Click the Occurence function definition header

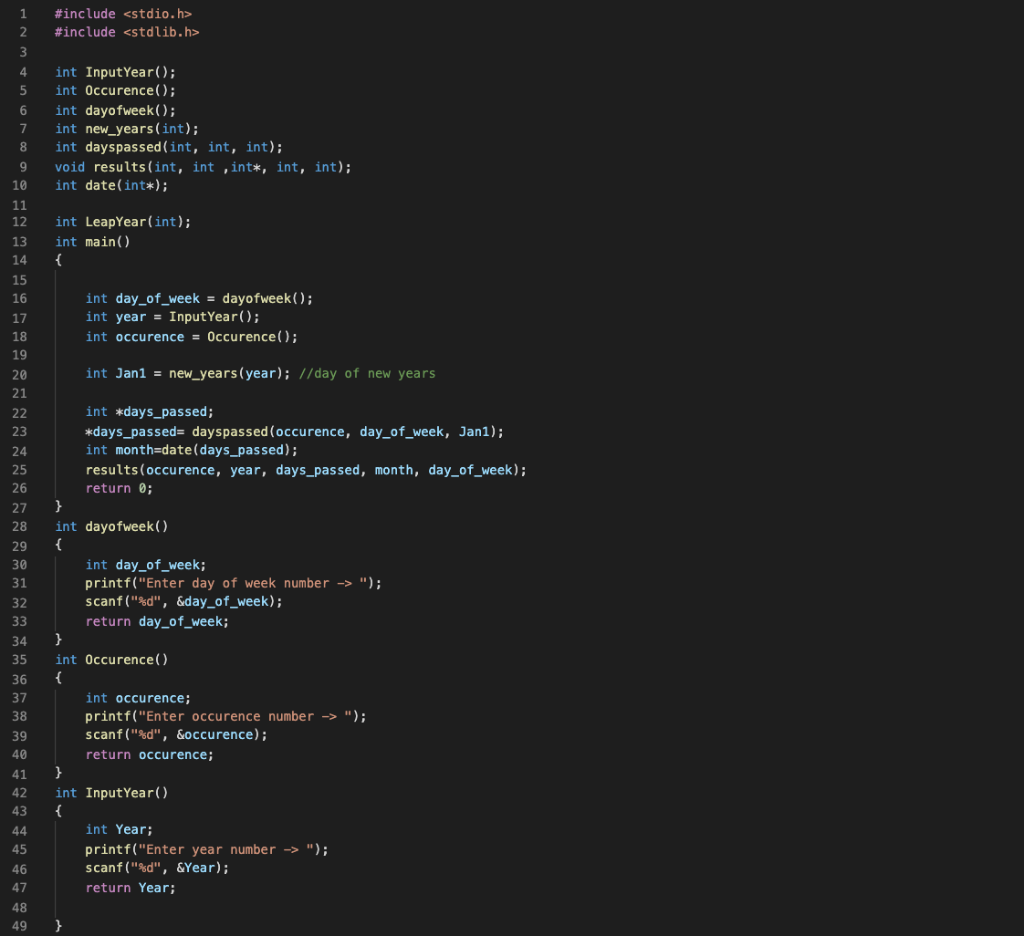(x=114, y=659)
